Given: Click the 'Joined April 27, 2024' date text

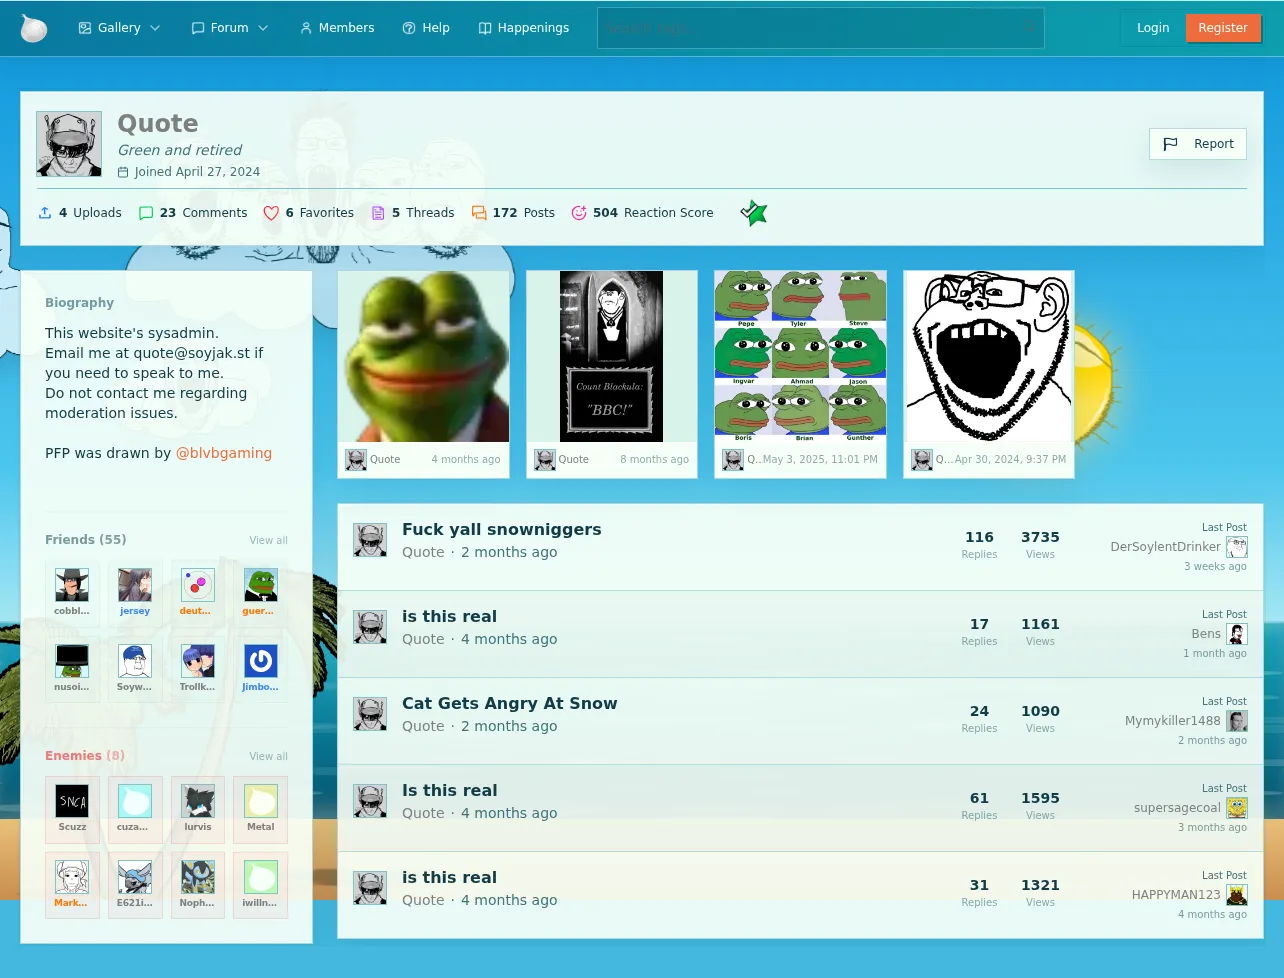Looking at the screenshot, I should (x=197, y=172).
